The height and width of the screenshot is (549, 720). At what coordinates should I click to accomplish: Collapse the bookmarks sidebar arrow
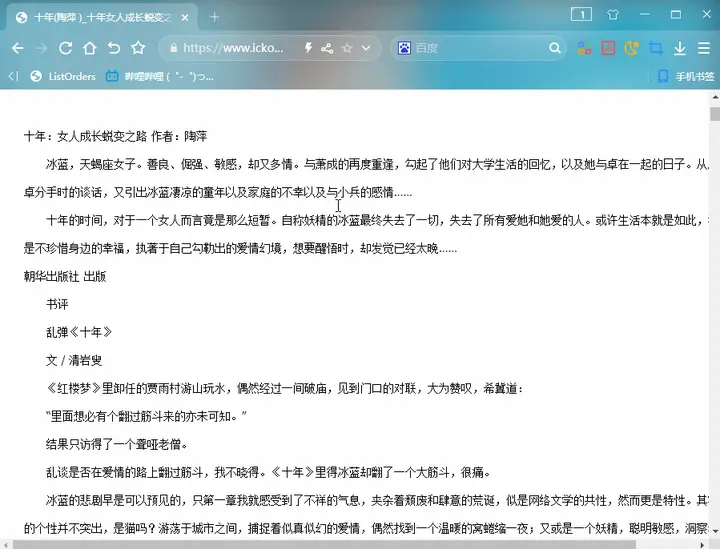click(14, 76)
